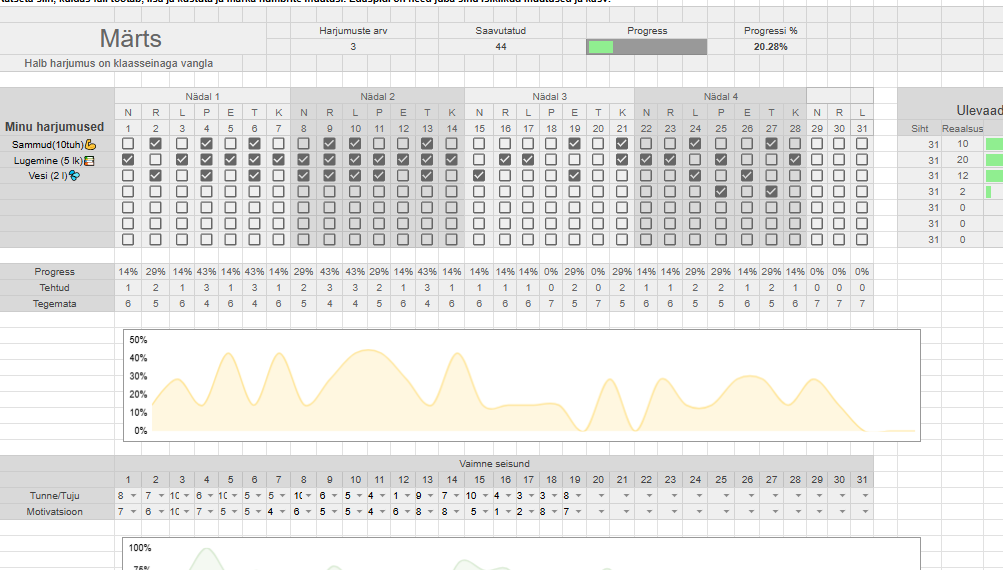This screenshot has height=570, width=1003.
Task: Uncheck fourth-row habit checkbox for day 25
Action: click(x=721, y=191)
